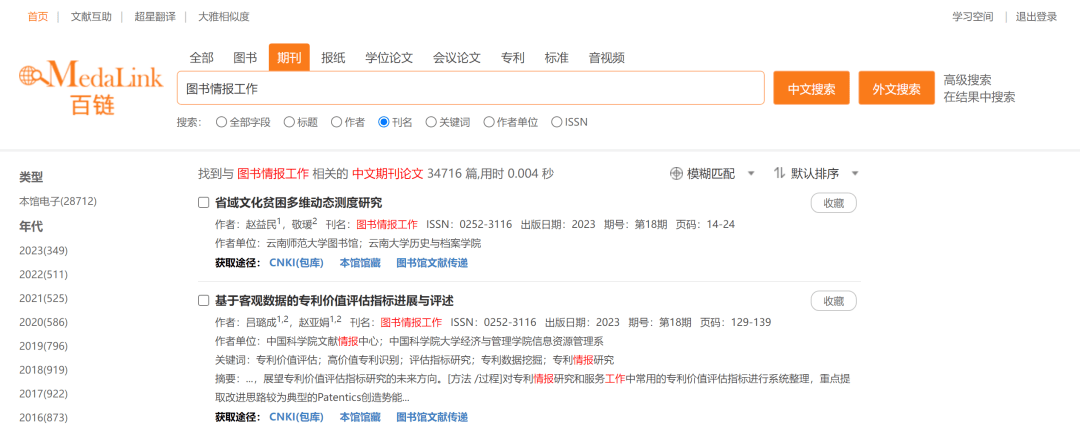This screenshot has height=429, width=1080.
Task: Check the box for 省域文化贫困多维动态测度研究
Action: [203, 202]
